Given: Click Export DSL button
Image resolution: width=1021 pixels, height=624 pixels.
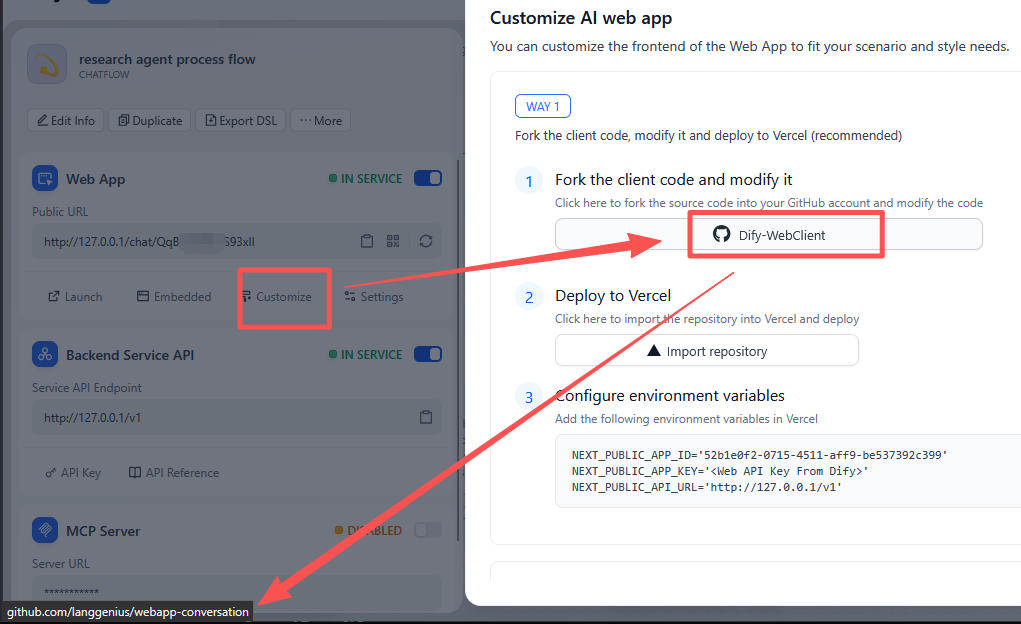Looking at the screenshot, I should 241,121.
